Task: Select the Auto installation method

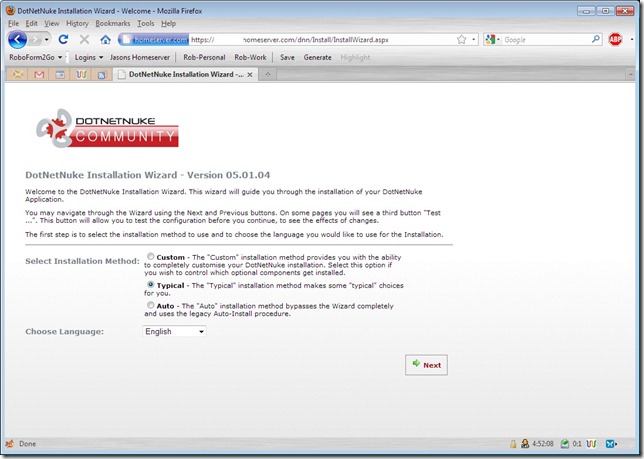Action: pos(151,305)
